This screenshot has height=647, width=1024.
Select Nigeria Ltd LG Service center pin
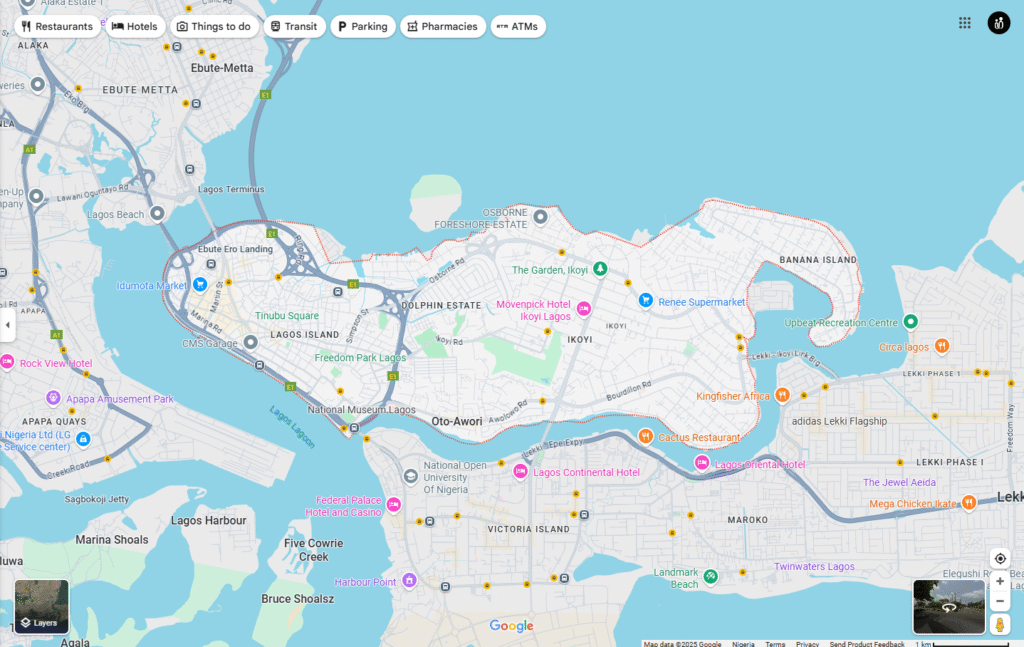(83, 439)
